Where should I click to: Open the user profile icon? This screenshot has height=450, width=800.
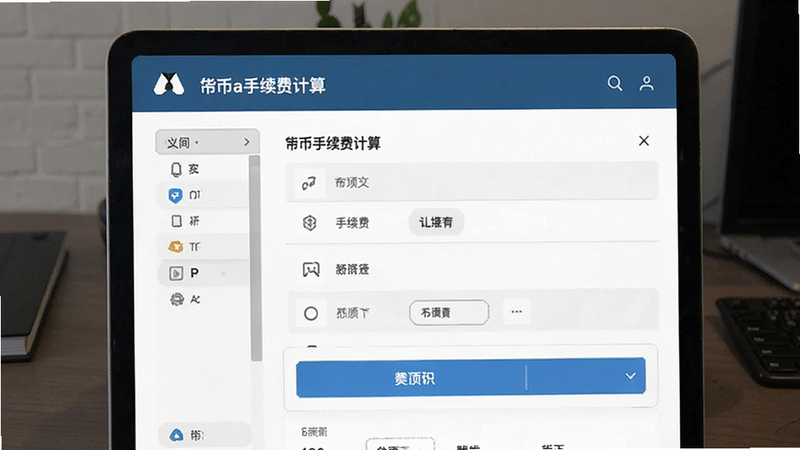pyautogui.click(x=646, y=83)
